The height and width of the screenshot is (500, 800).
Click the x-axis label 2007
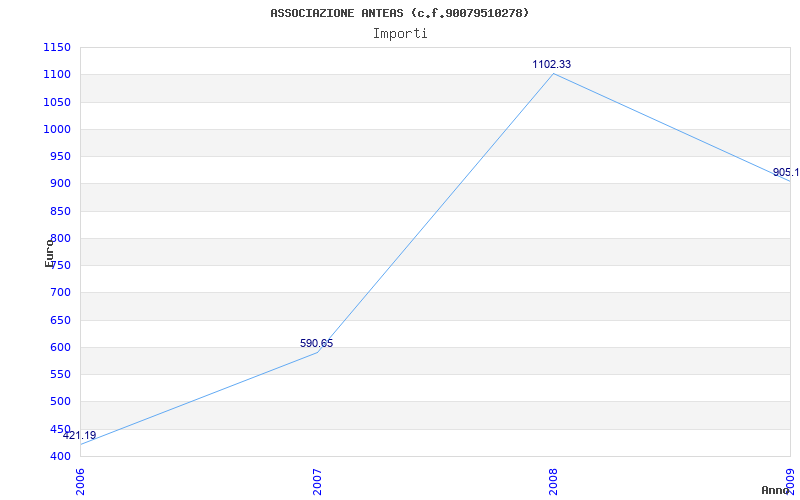pyautogui.click(x=317, y=482)
